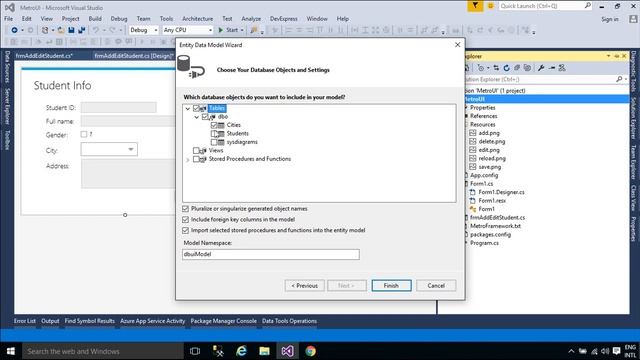Open the Build menu
The image size is (640, 360).
[x=95, y=19]
